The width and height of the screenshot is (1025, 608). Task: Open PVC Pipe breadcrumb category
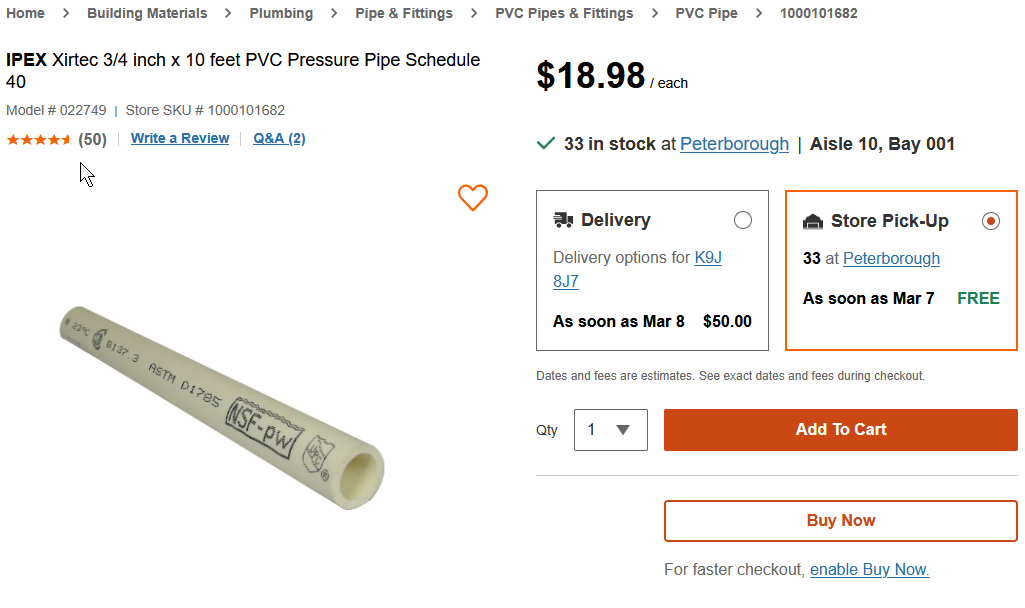(x=706, y=13)
